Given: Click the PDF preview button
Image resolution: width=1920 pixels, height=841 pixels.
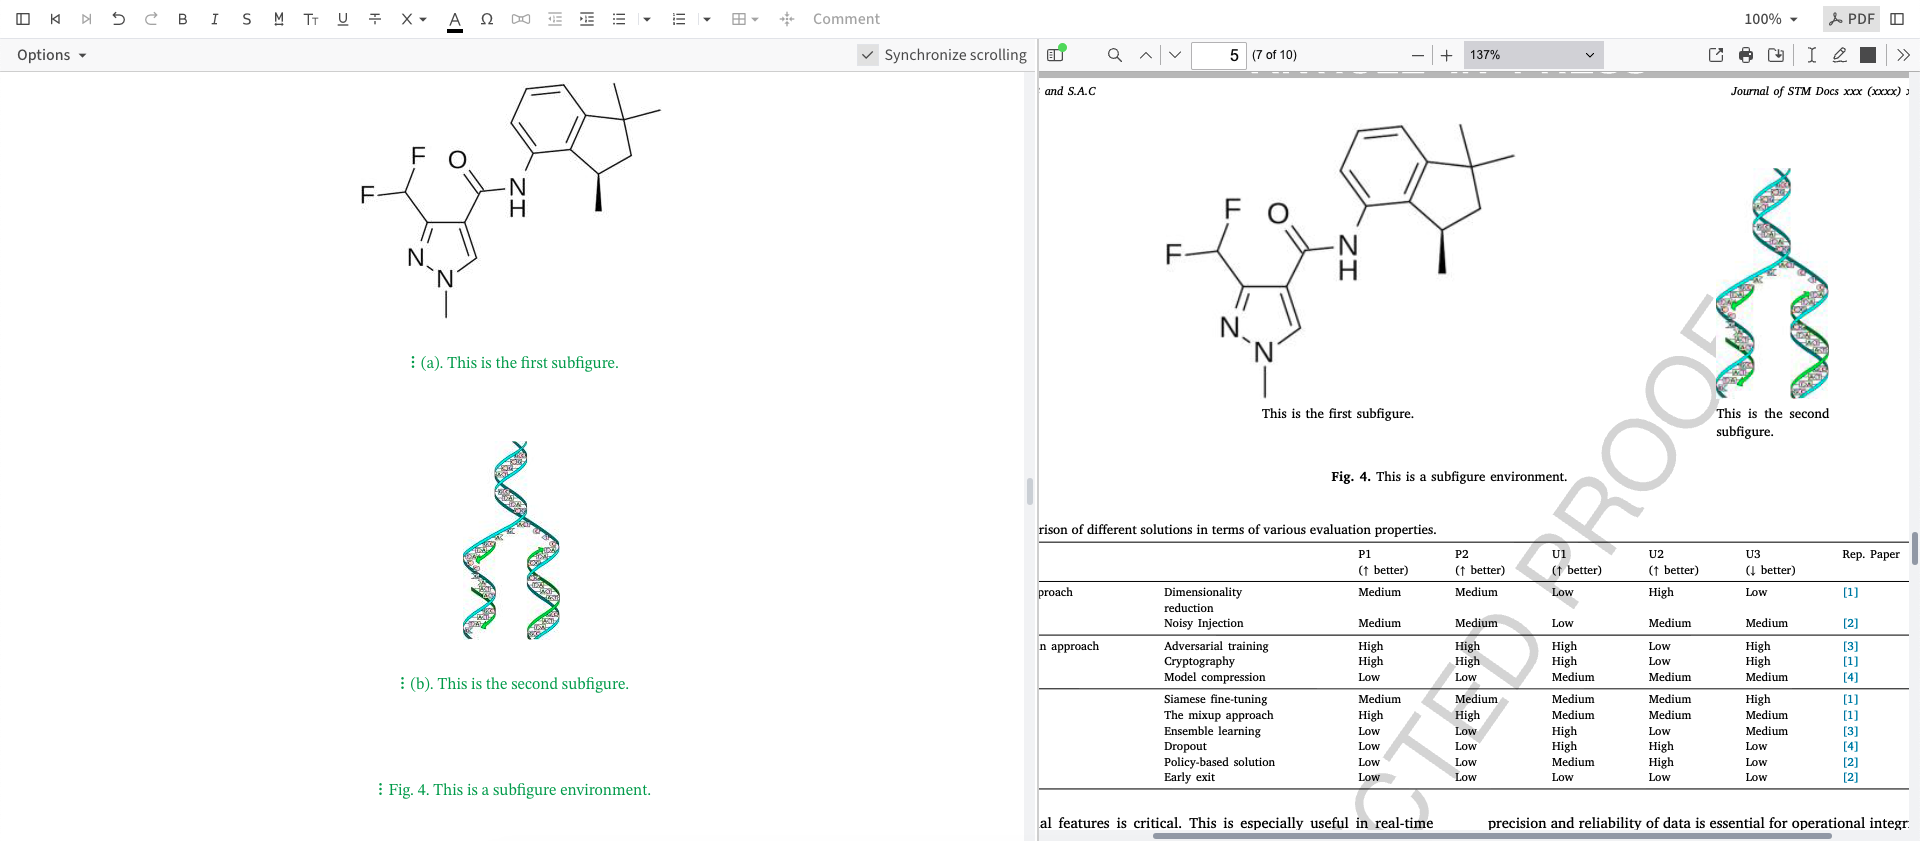Looking at the screenshot, I should pyautogui.click(x=1851, y=19).
